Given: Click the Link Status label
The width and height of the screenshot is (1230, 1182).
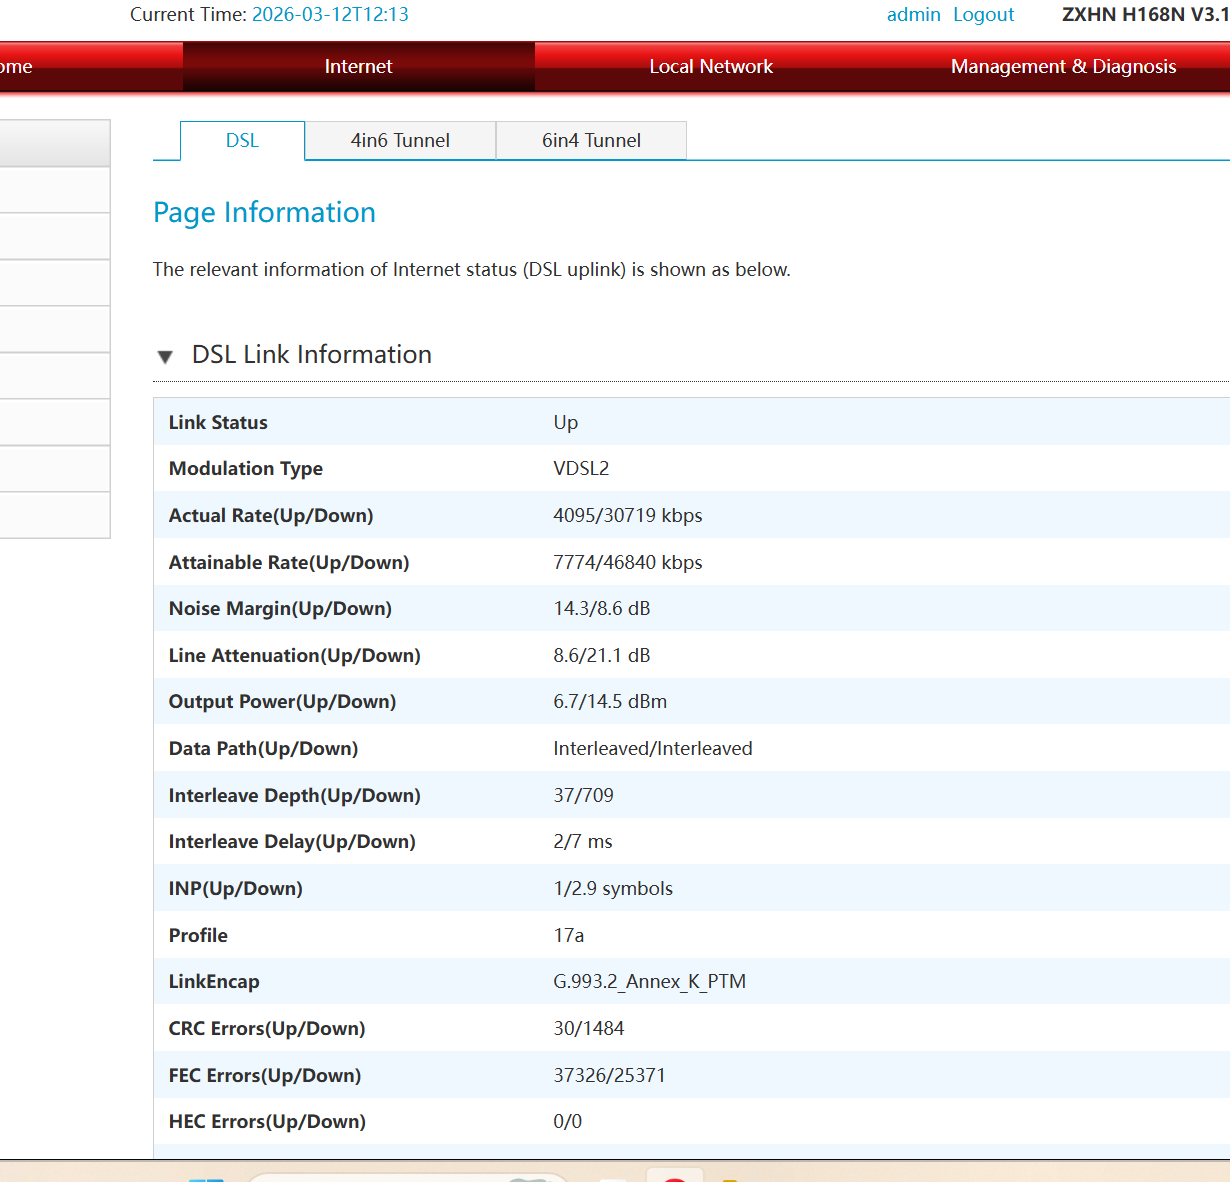Looking at the screenshot, I should [x=218, y=422].
